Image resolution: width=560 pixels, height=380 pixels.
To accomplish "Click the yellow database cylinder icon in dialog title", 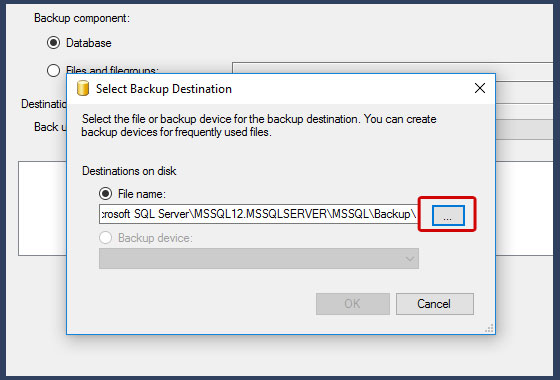I will (83, 88).
